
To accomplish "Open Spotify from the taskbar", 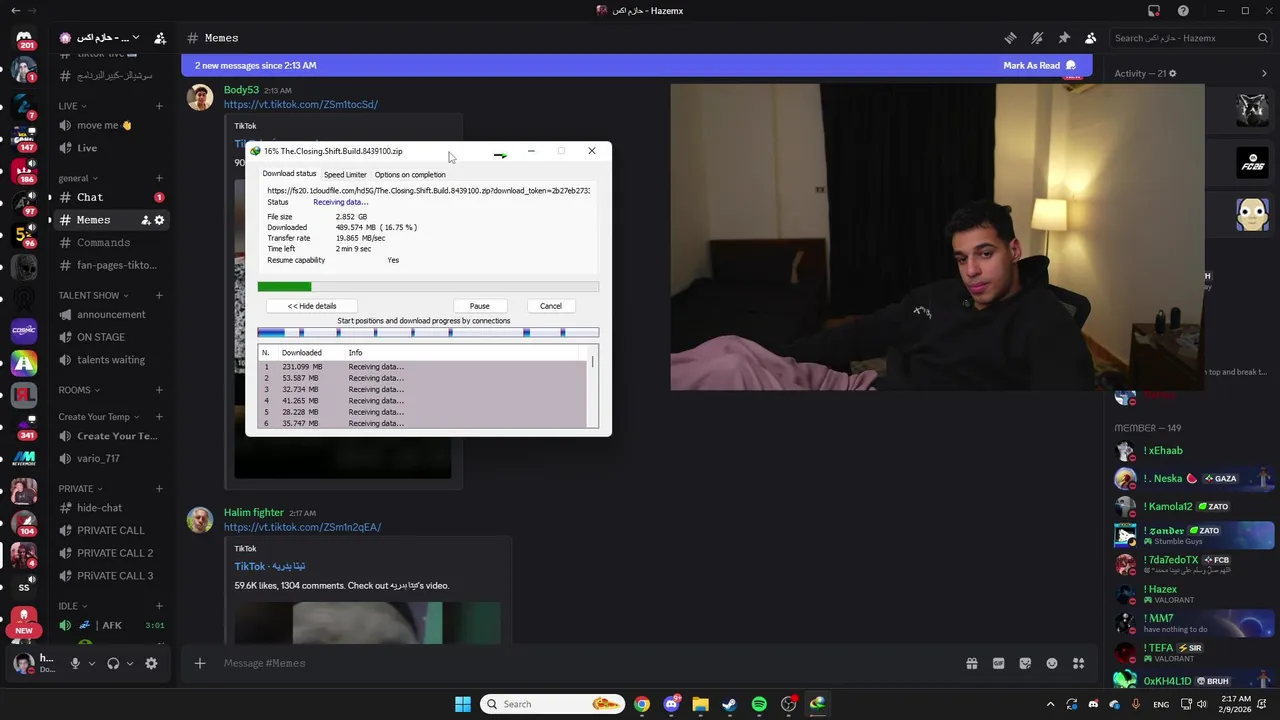I will (x=759, y=704).
